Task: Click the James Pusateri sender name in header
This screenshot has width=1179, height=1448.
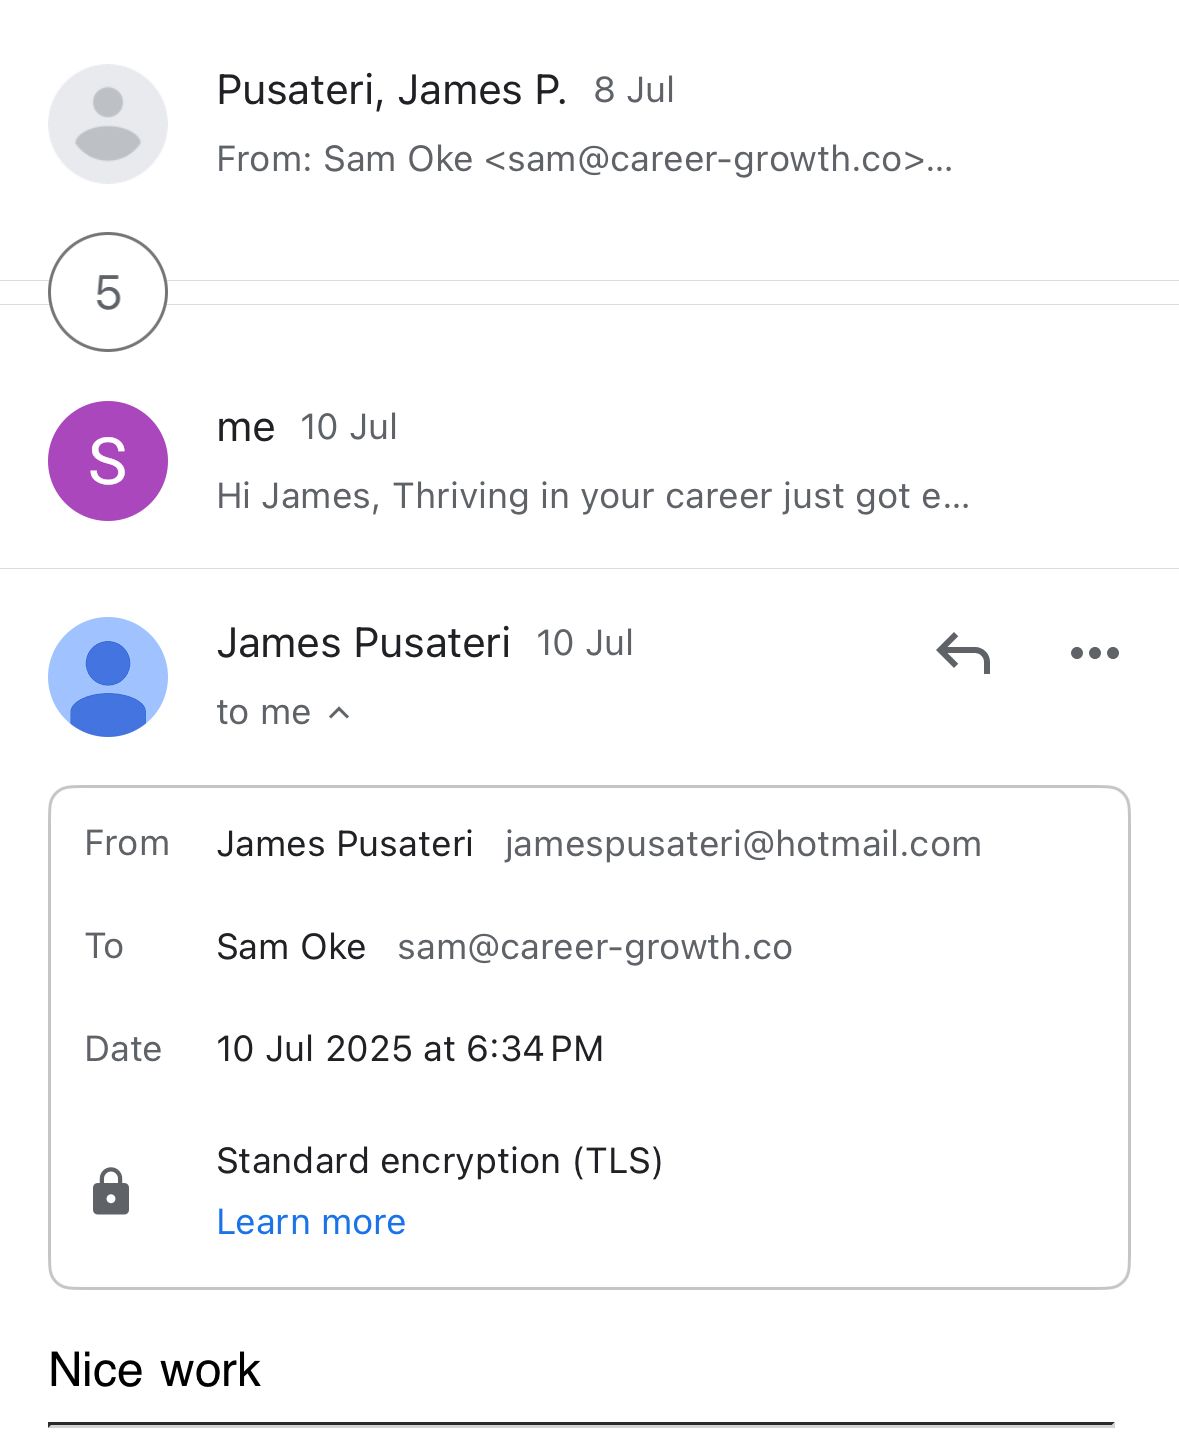Action: (x=363, y=643)
